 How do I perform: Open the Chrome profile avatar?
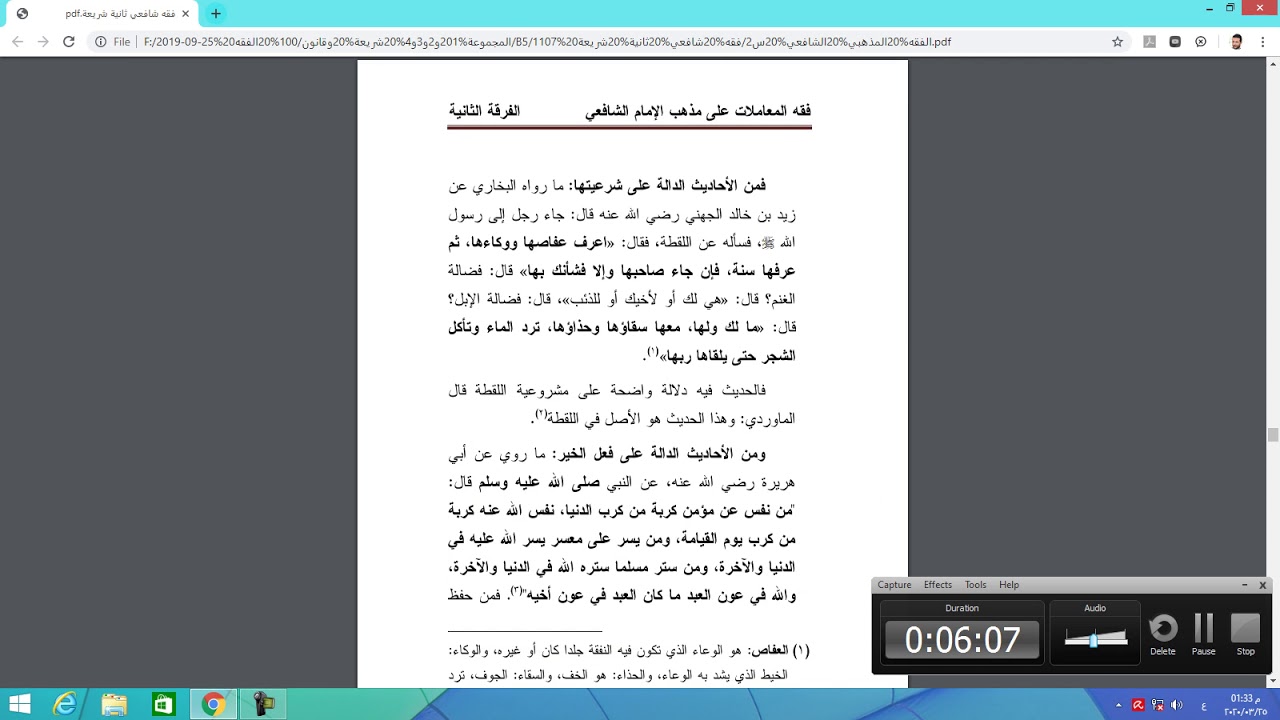pyautogui.click(x=1236, y=42)
